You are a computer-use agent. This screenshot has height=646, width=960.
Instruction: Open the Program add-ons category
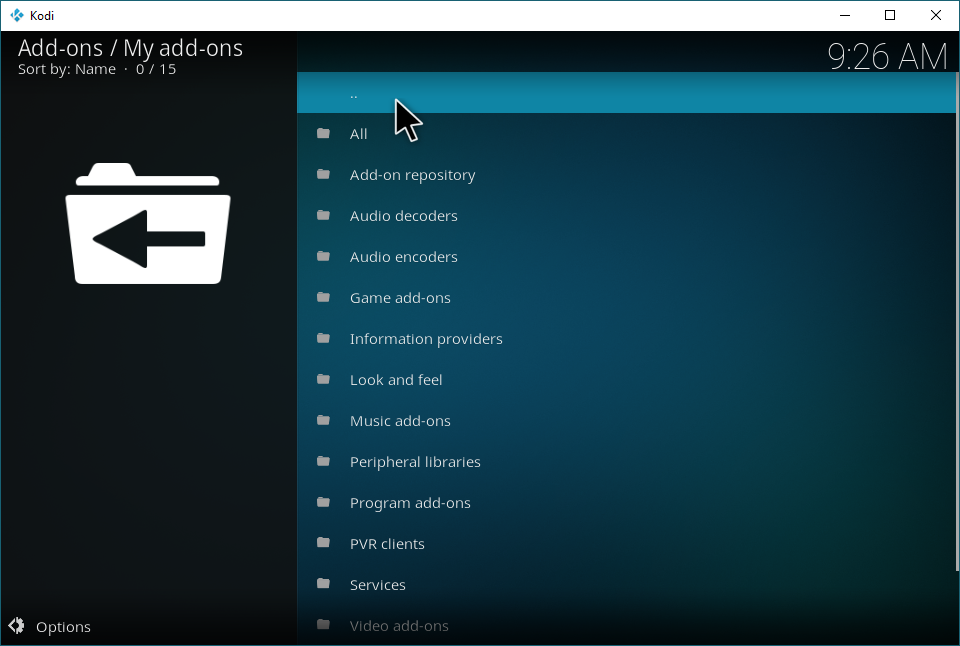(410, 503)
